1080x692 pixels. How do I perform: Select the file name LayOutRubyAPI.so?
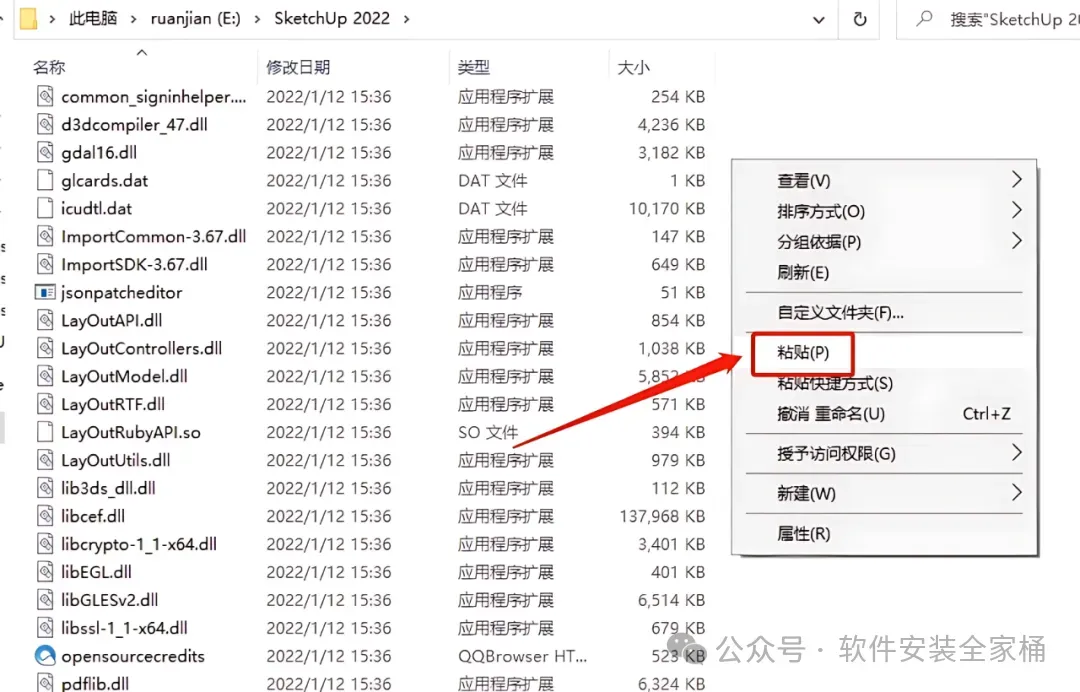[131, 432]
